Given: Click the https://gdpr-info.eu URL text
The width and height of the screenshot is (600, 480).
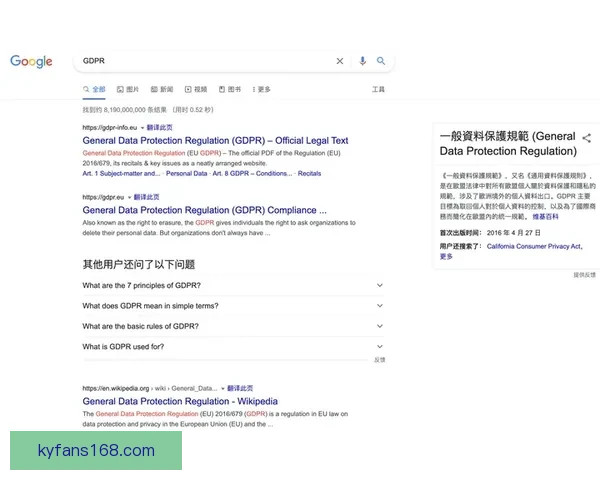Looking at the screenshot, I should click(x=110, y=127).
